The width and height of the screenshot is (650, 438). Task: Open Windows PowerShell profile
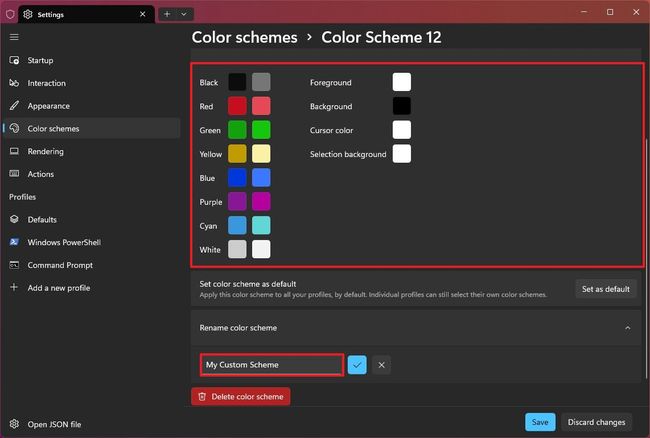coord(91,242)
